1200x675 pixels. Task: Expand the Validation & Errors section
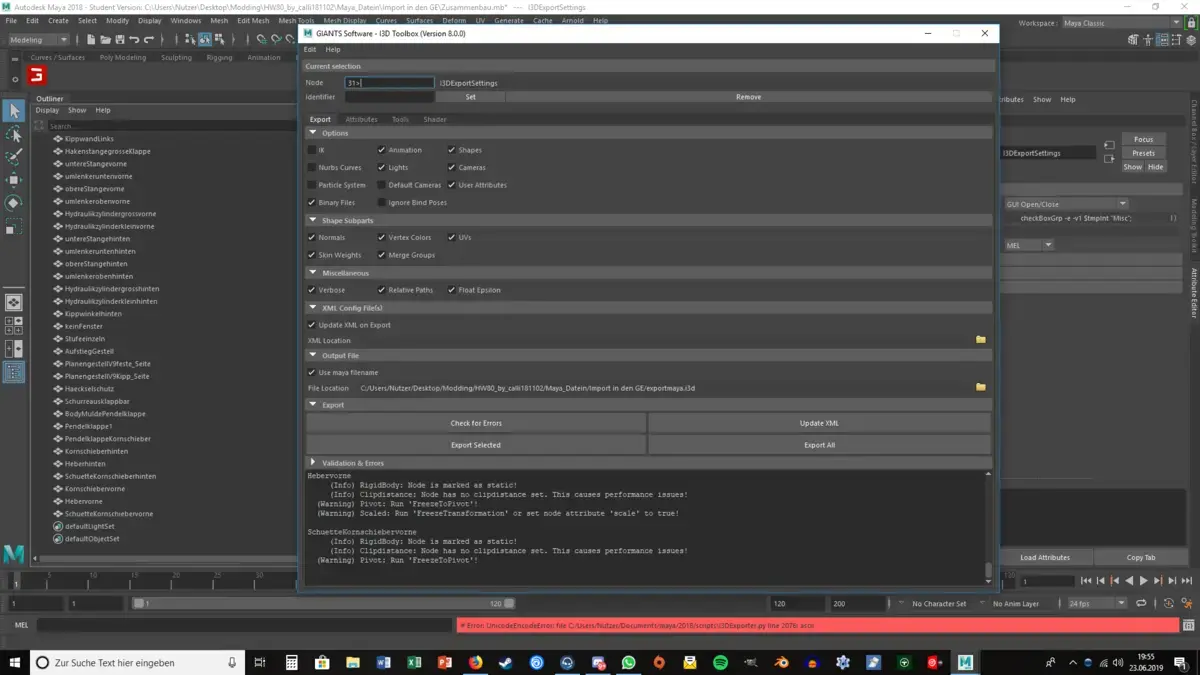313,462
